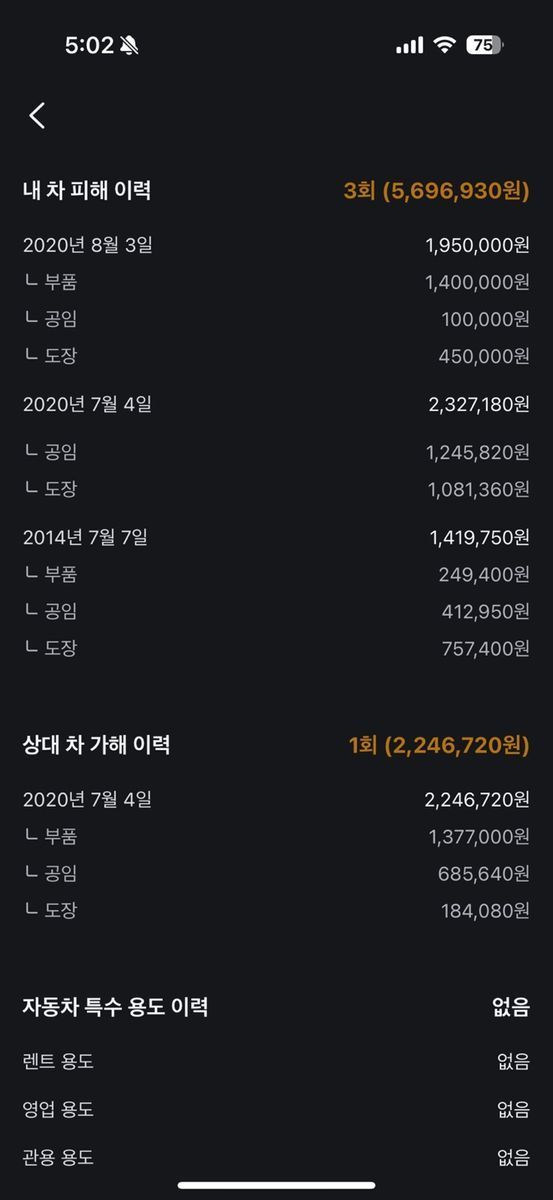This screenshot has width=553, height=1200.
Task: Tap the 5:02 clock in status bar
Action: (x=89, y=45)
